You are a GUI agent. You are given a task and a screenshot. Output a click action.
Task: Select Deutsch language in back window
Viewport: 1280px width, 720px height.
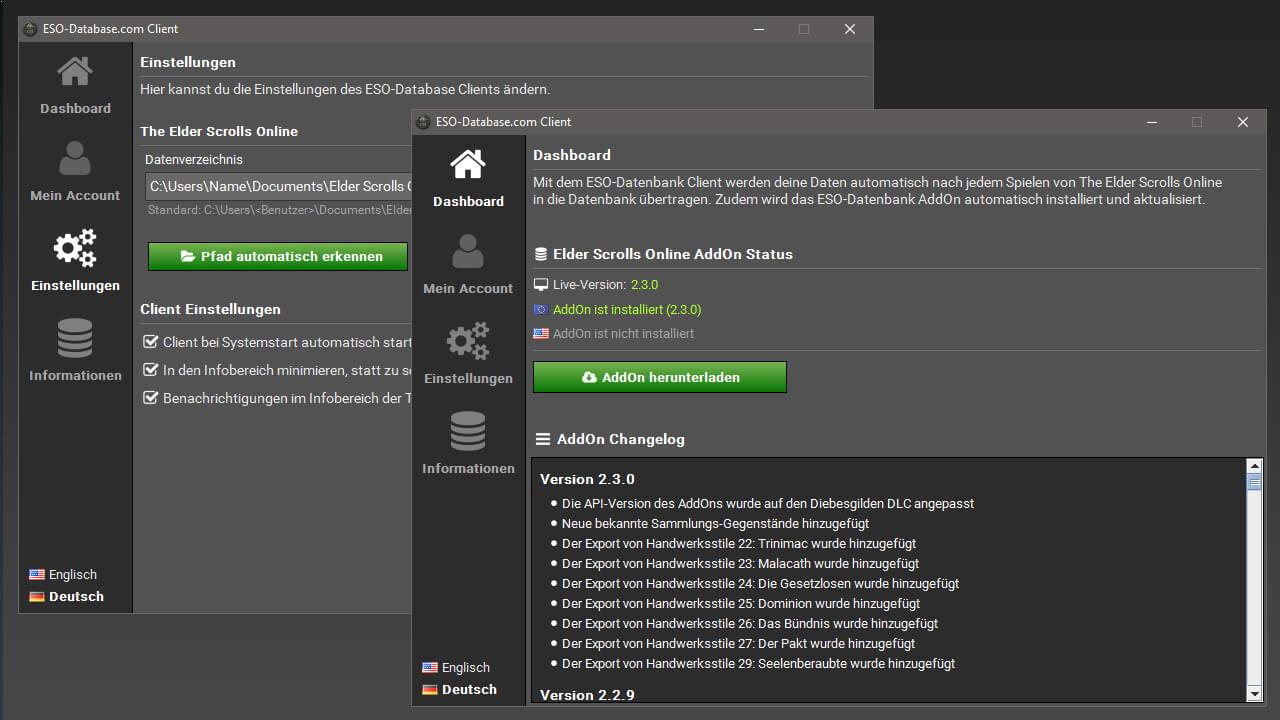pos(76,597)
